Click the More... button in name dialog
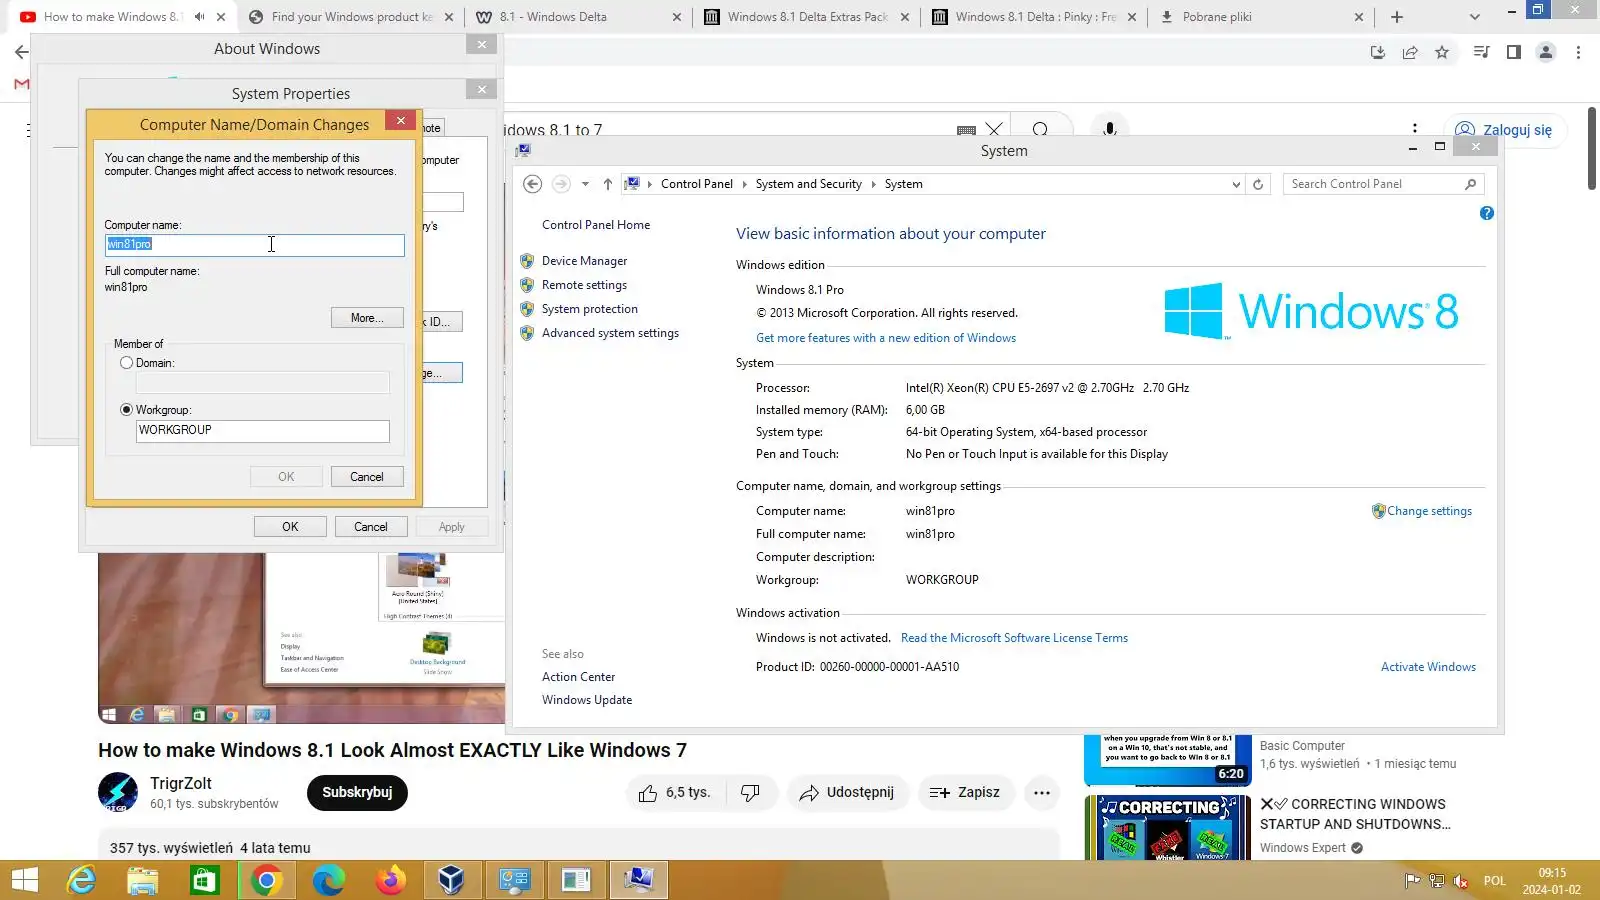Viewport: 1600px width, 900px height. click(x=367, y=318)
